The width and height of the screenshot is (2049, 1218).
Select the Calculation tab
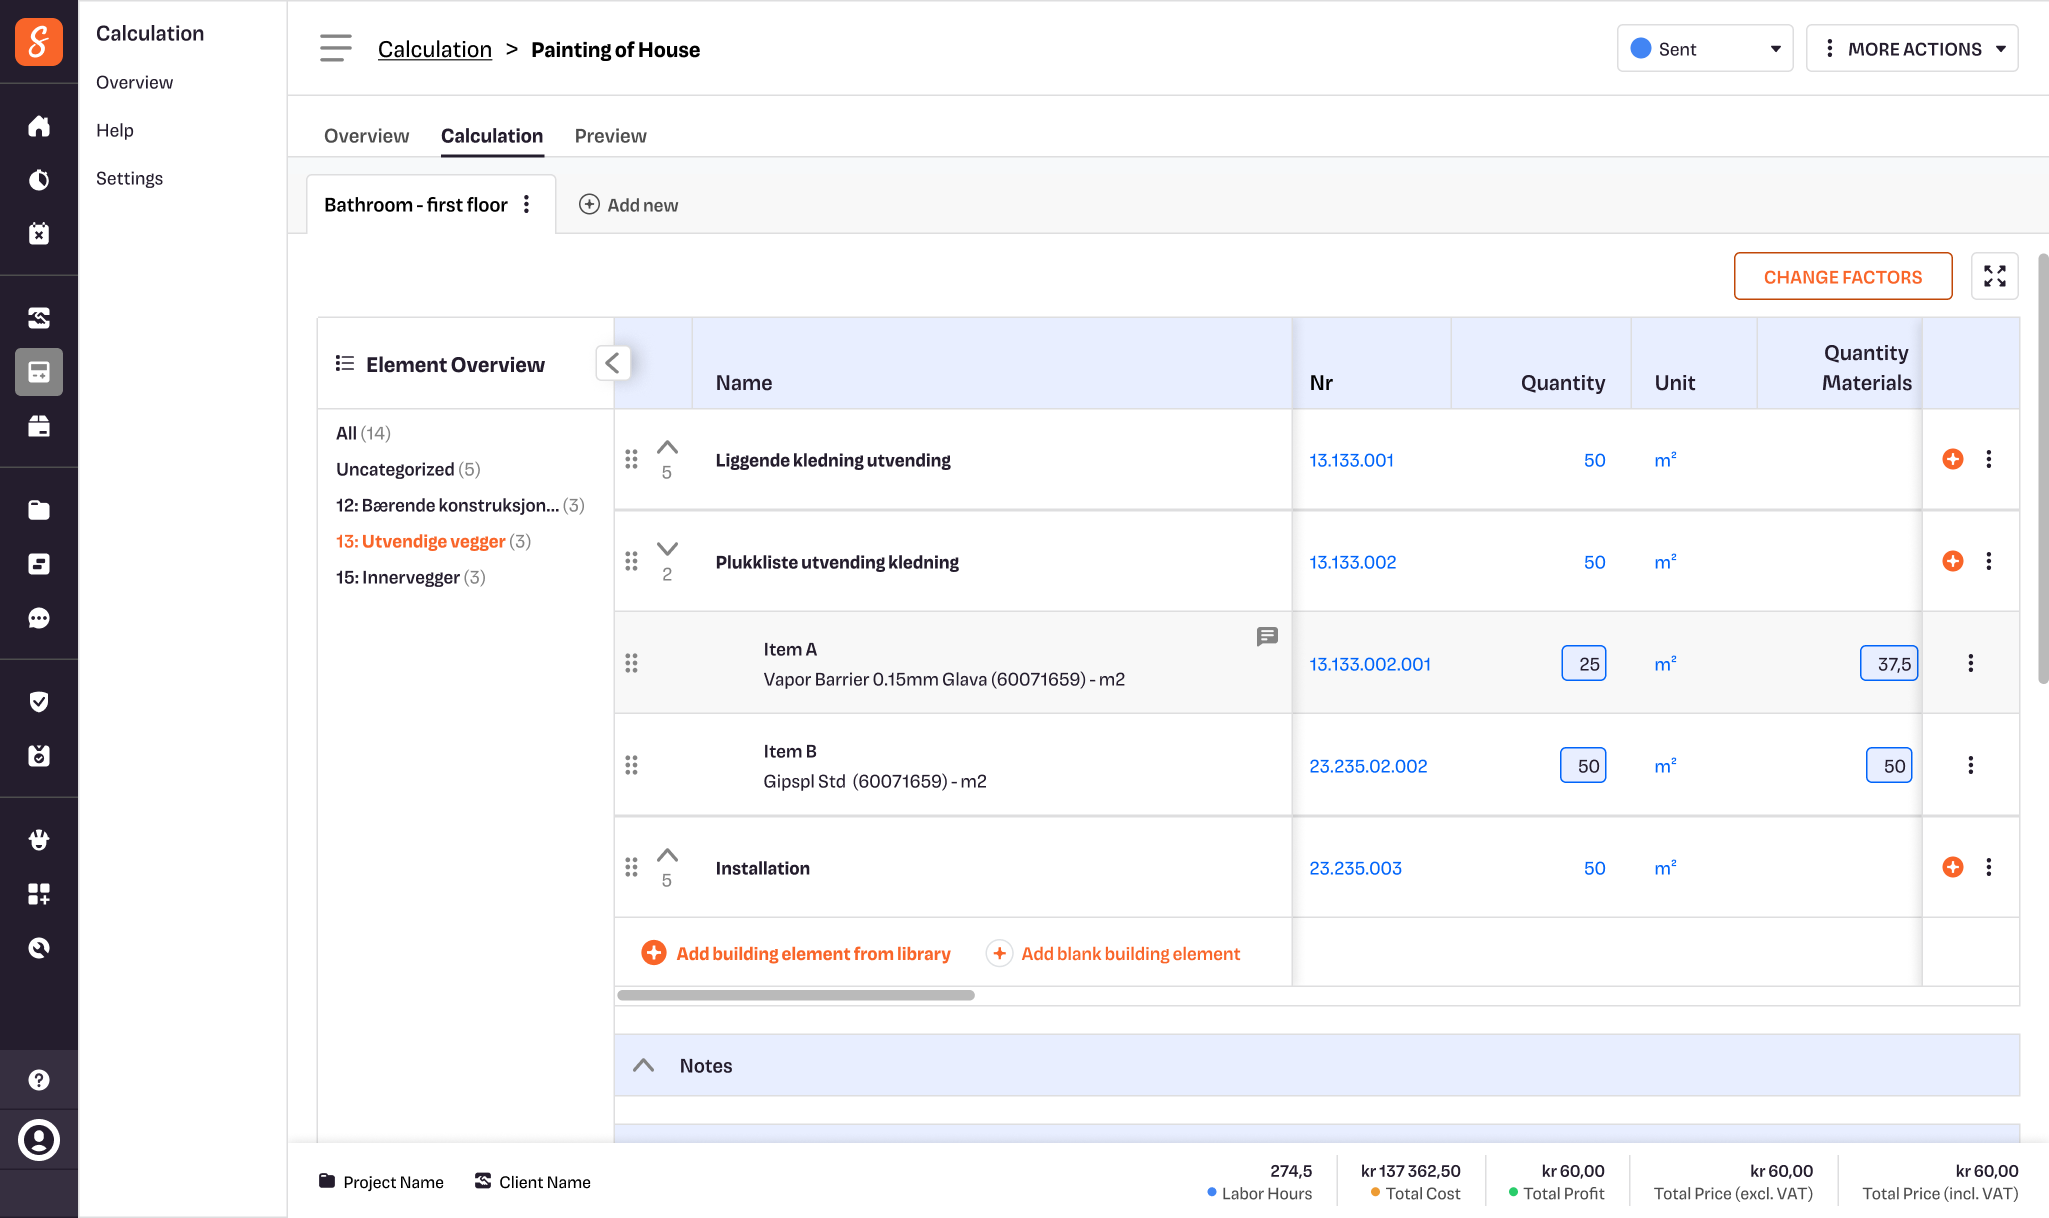click(493, 135)
